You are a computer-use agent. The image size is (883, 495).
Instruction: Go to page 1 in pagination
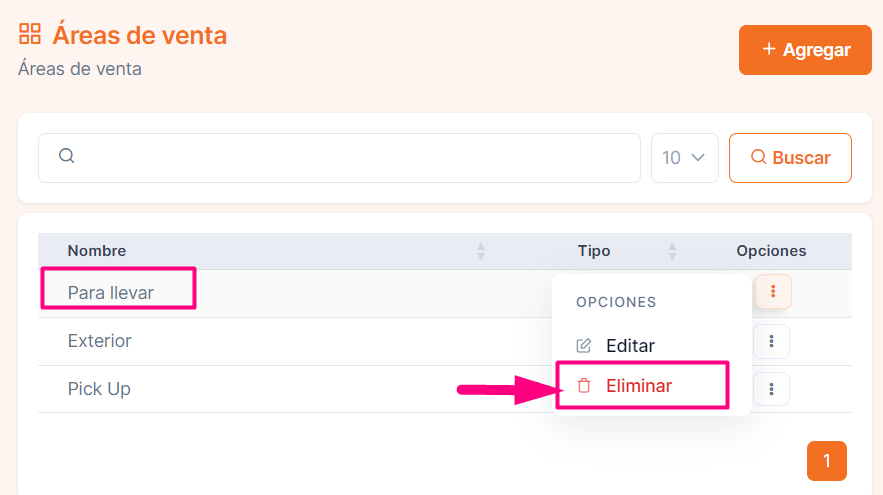pyautogui.click(x=826, y=461)
